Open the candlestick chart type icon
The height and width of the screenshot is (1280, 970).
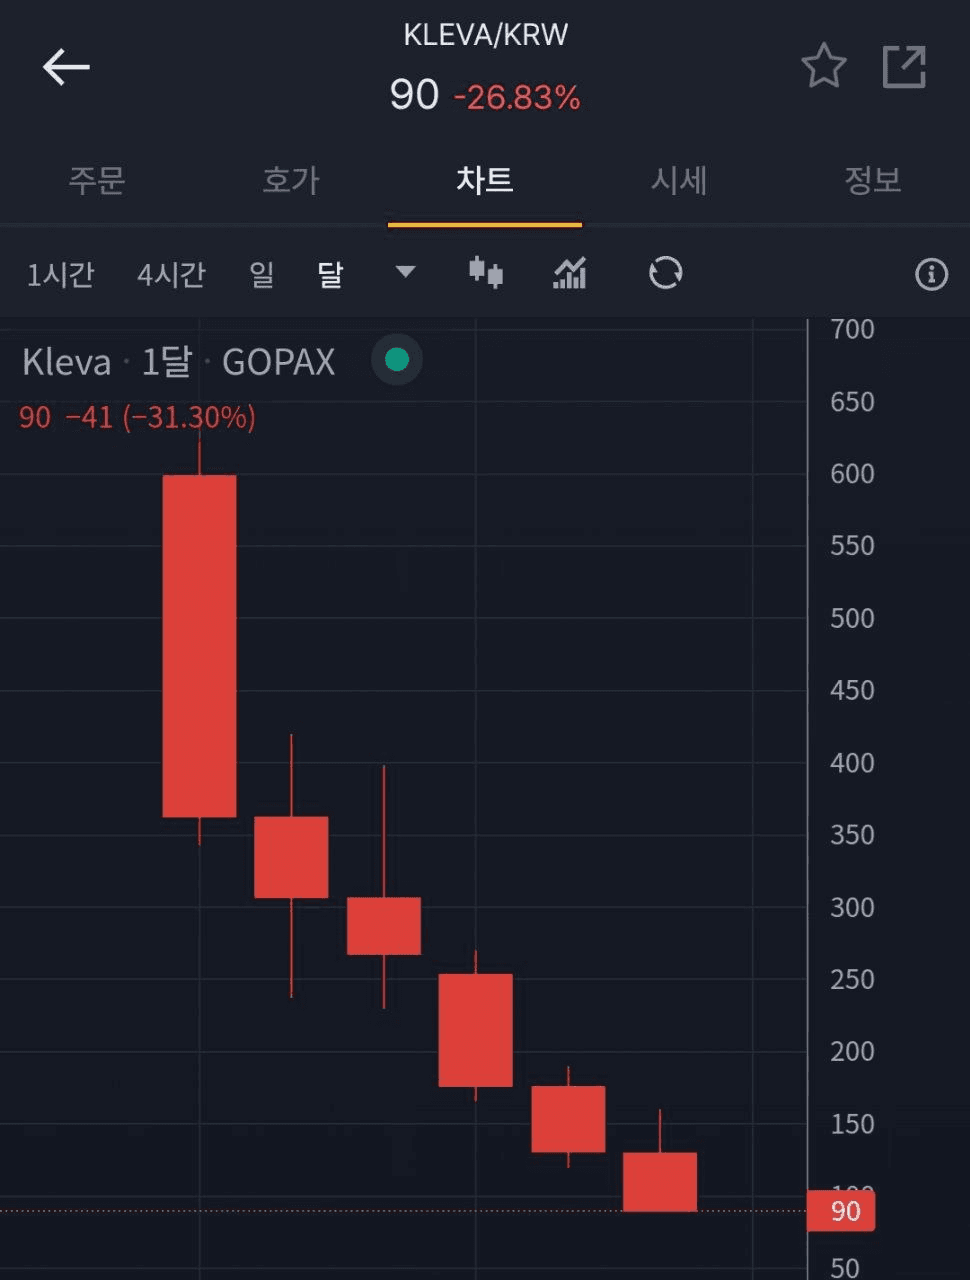486,272
